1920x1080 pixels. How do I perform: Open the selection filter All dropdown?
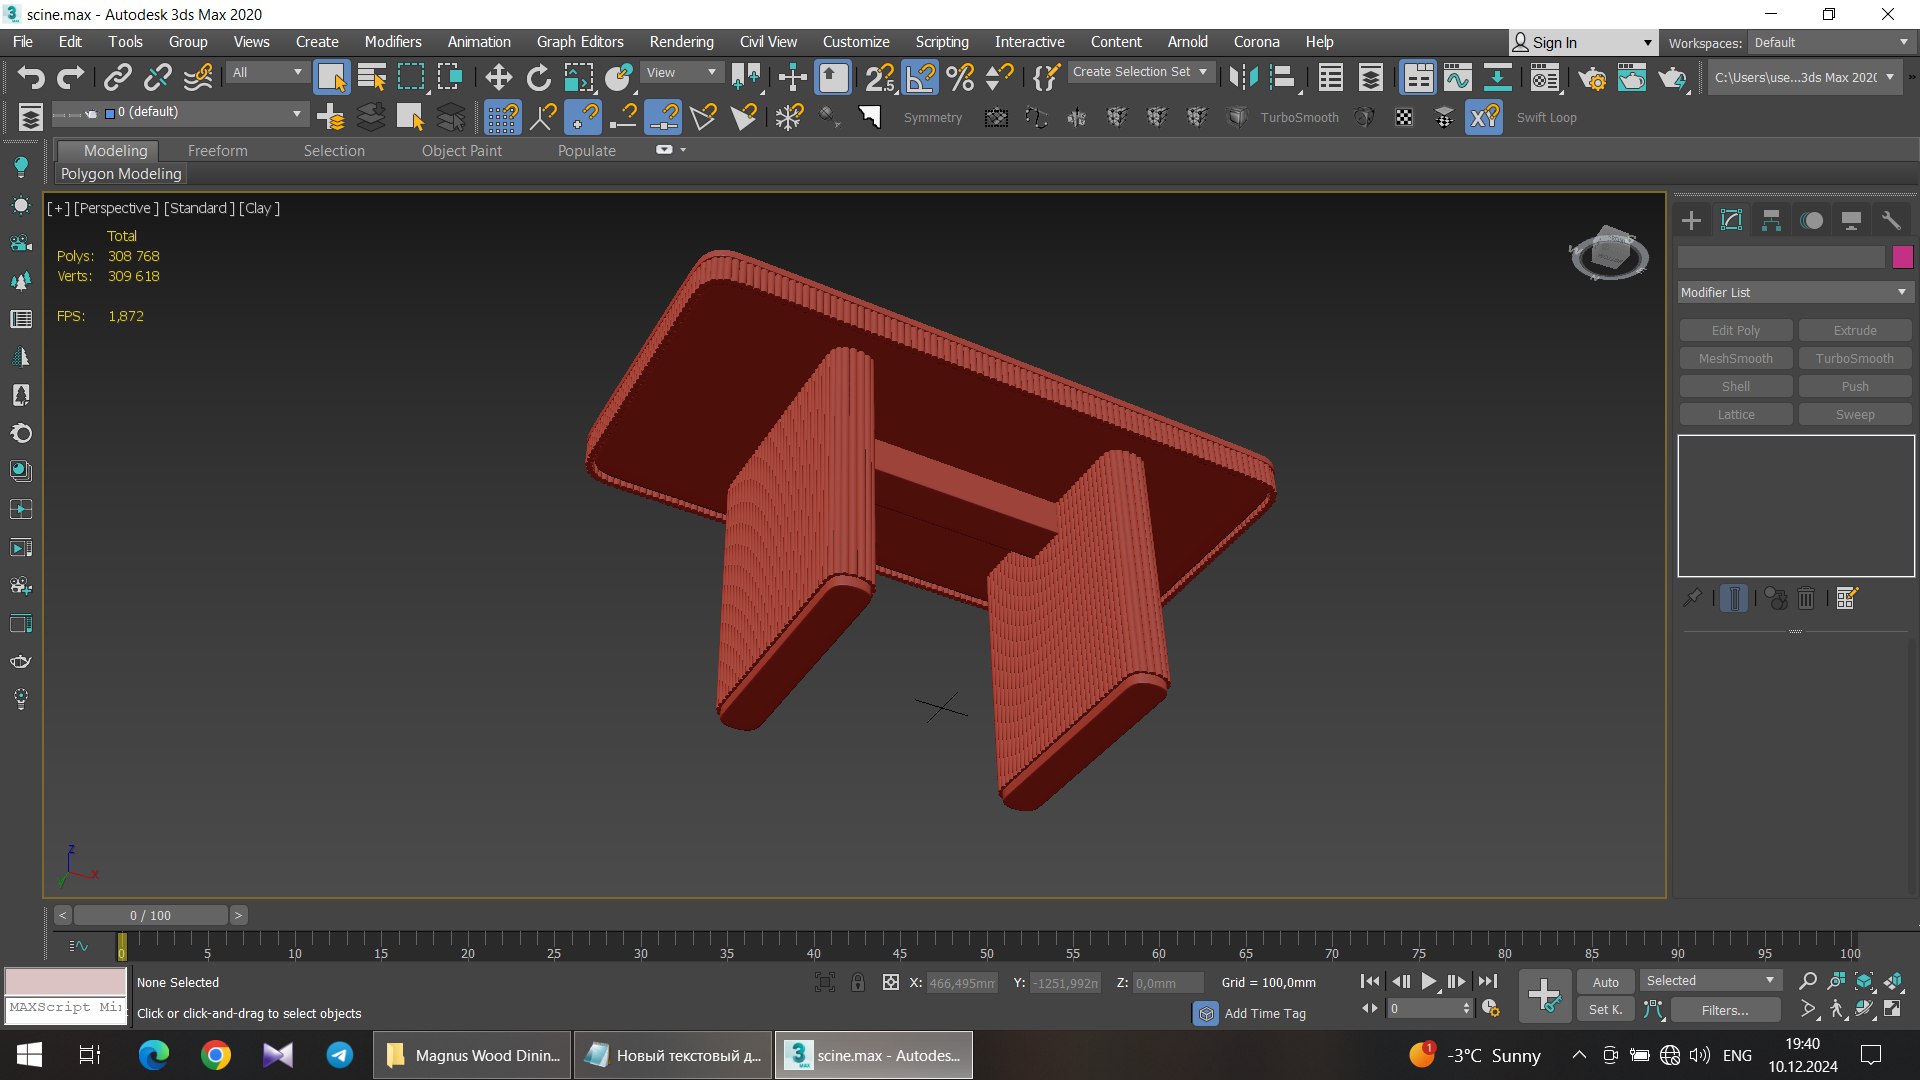[267, 72]
